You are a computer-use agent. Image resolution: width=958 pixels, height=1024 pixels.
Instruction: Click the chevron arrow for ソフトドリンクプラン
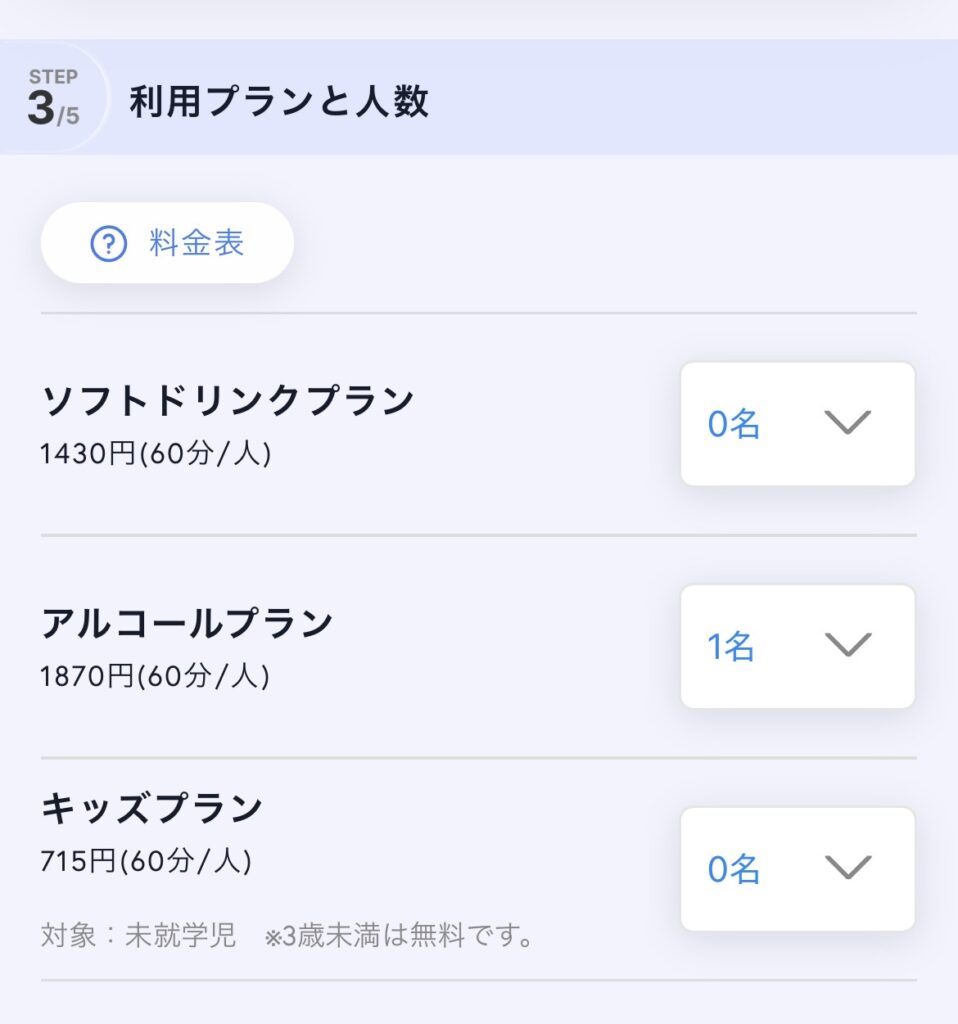[x=847, y=424]
